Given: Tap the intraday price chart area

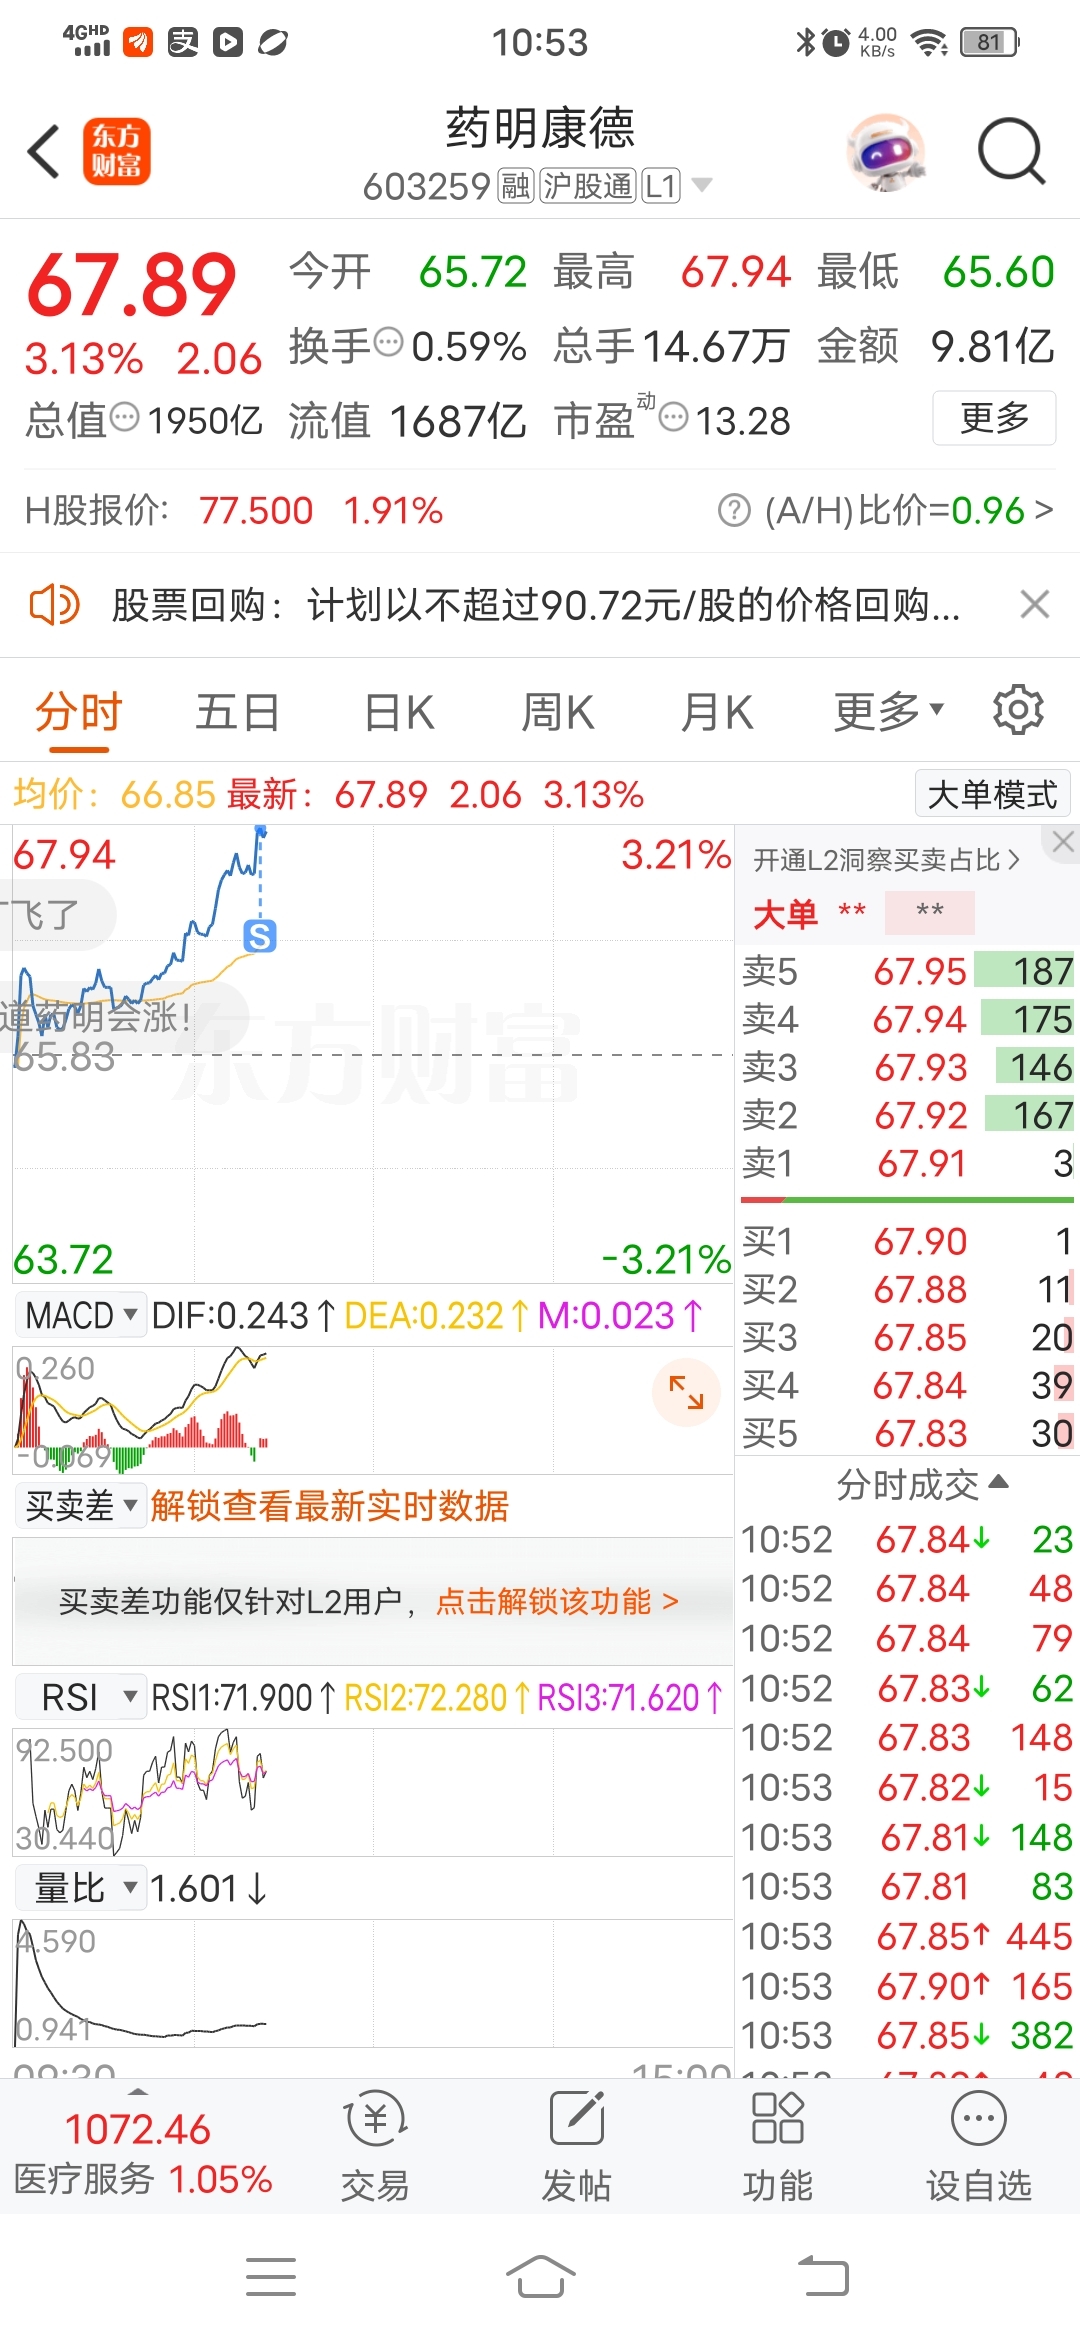Looking at the screenshot, I should [x=373, y=1054].
